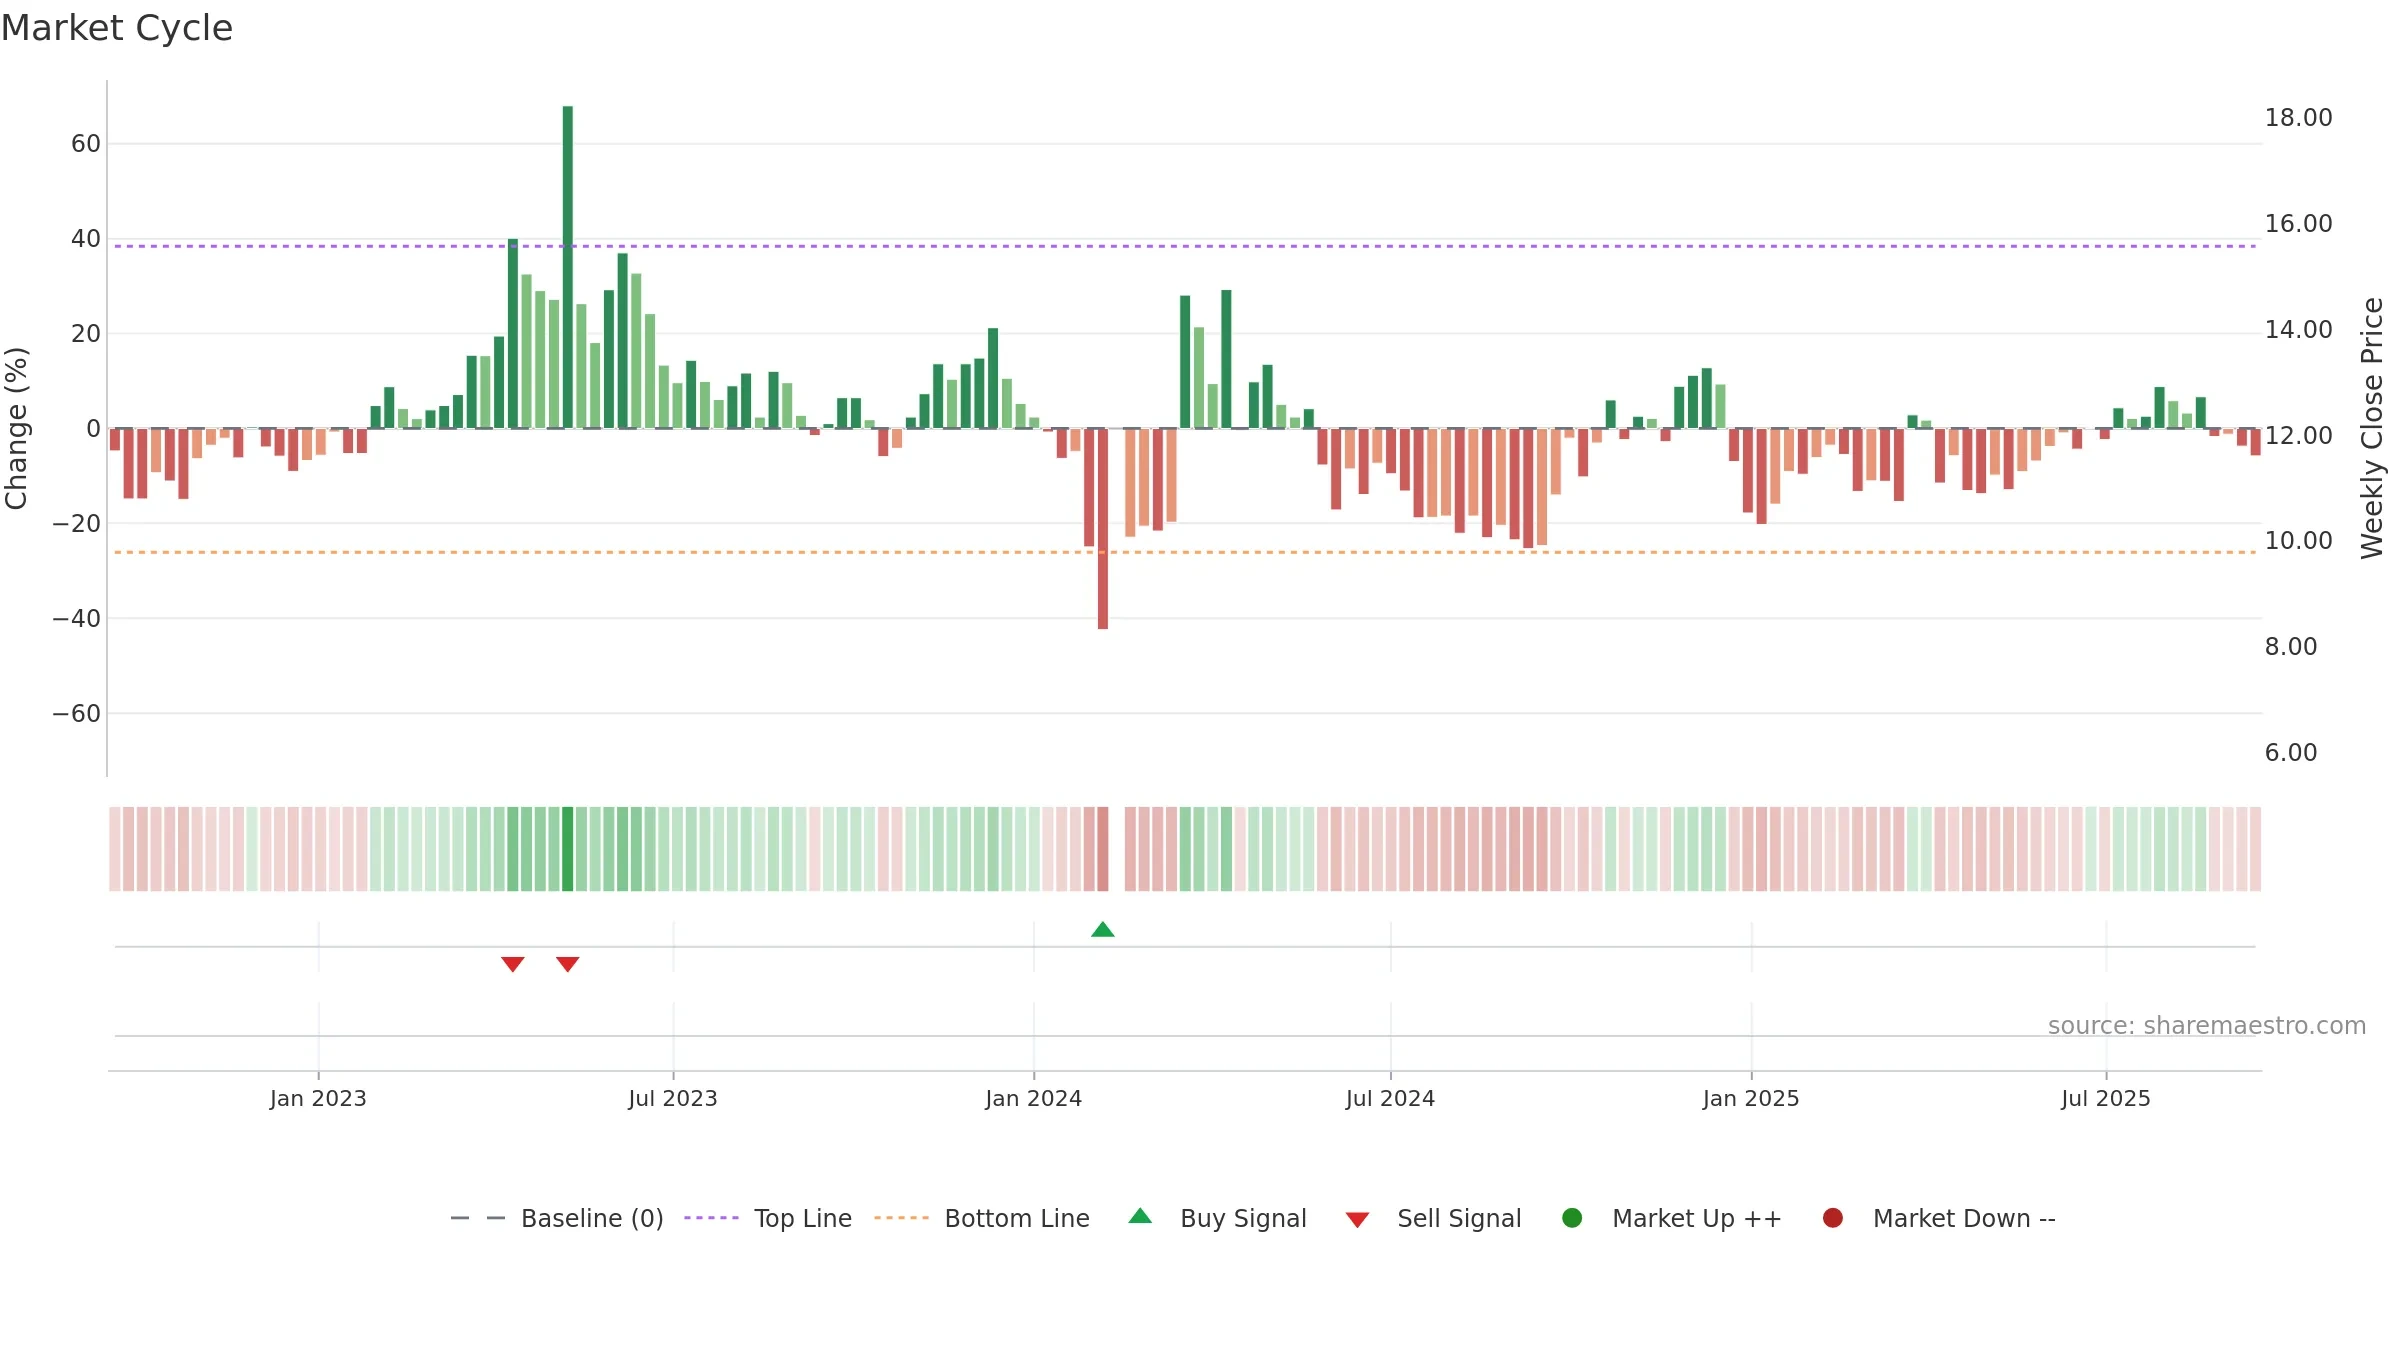Screen dimensions: 2400x1350
Task: Click the Change (%) axis title
Action: (x=16, y=428)
